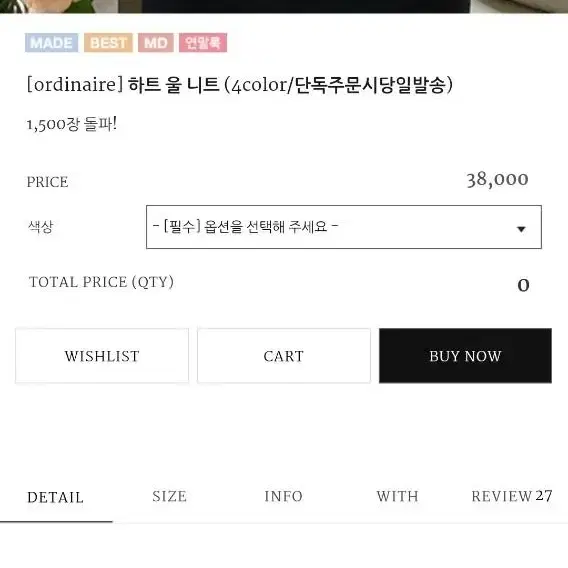Add the item to WISHLIST
Viewport: 568px width, 568px height.
102,356
